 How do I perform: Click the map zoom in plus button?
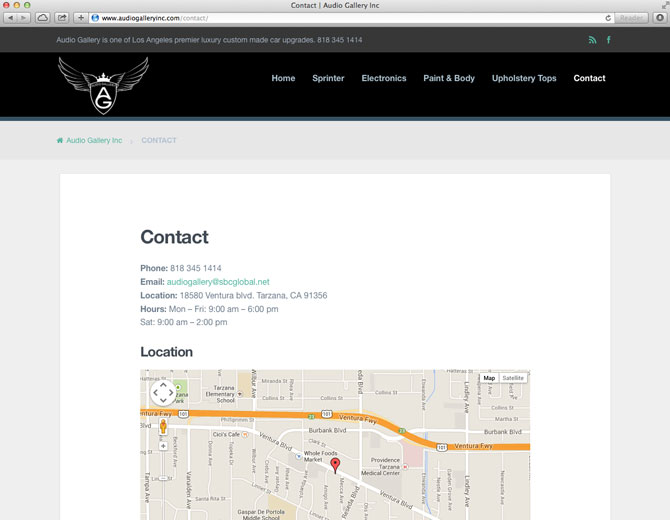163,446
